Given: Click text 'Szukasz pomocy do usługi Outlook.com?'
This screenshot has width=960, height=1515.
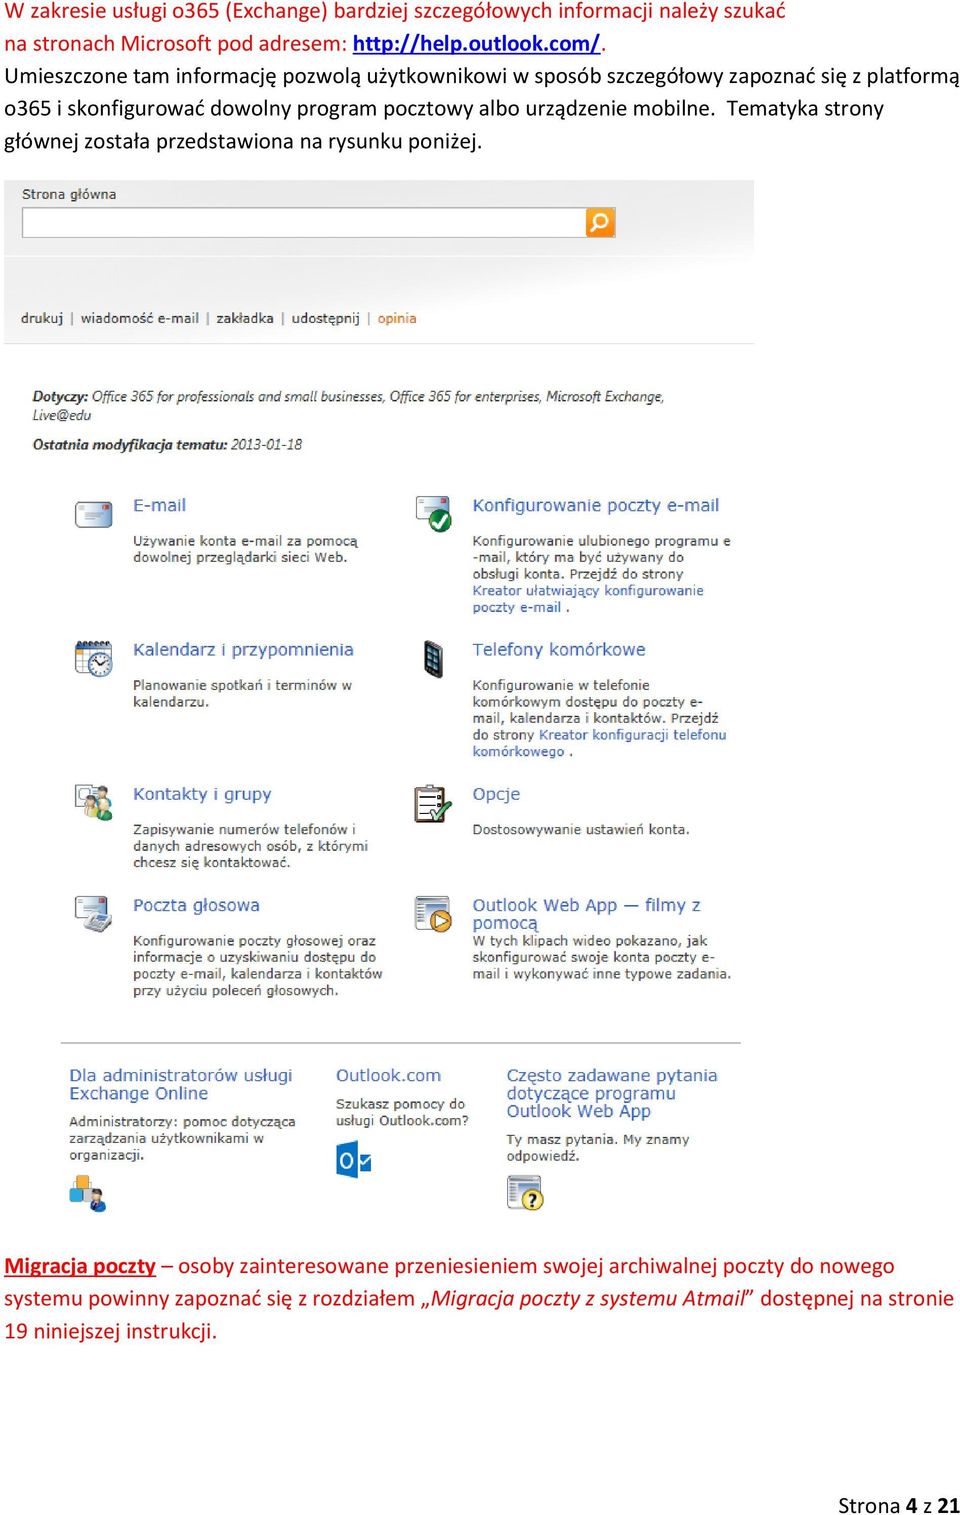Looking at the screenshot, I should click(402, 1112).
